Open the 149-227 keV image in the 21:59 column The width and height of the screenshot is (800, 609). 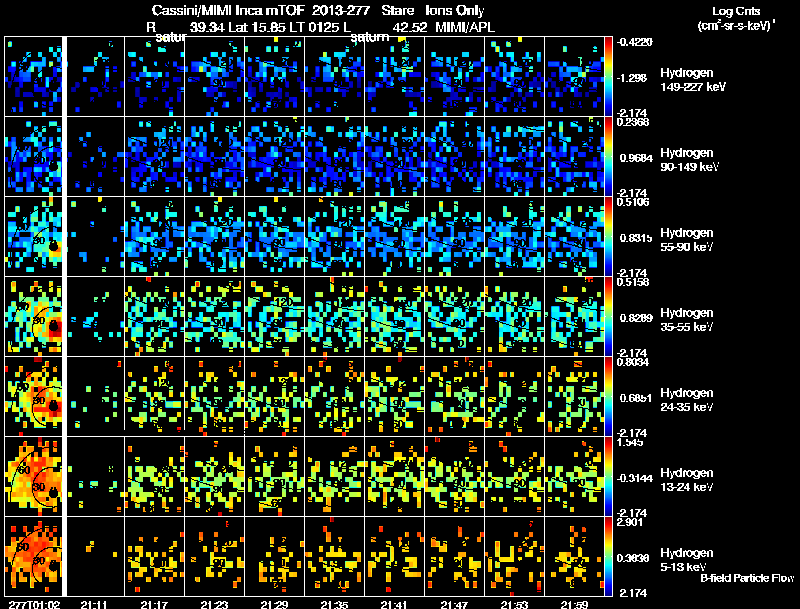(574, 77)
